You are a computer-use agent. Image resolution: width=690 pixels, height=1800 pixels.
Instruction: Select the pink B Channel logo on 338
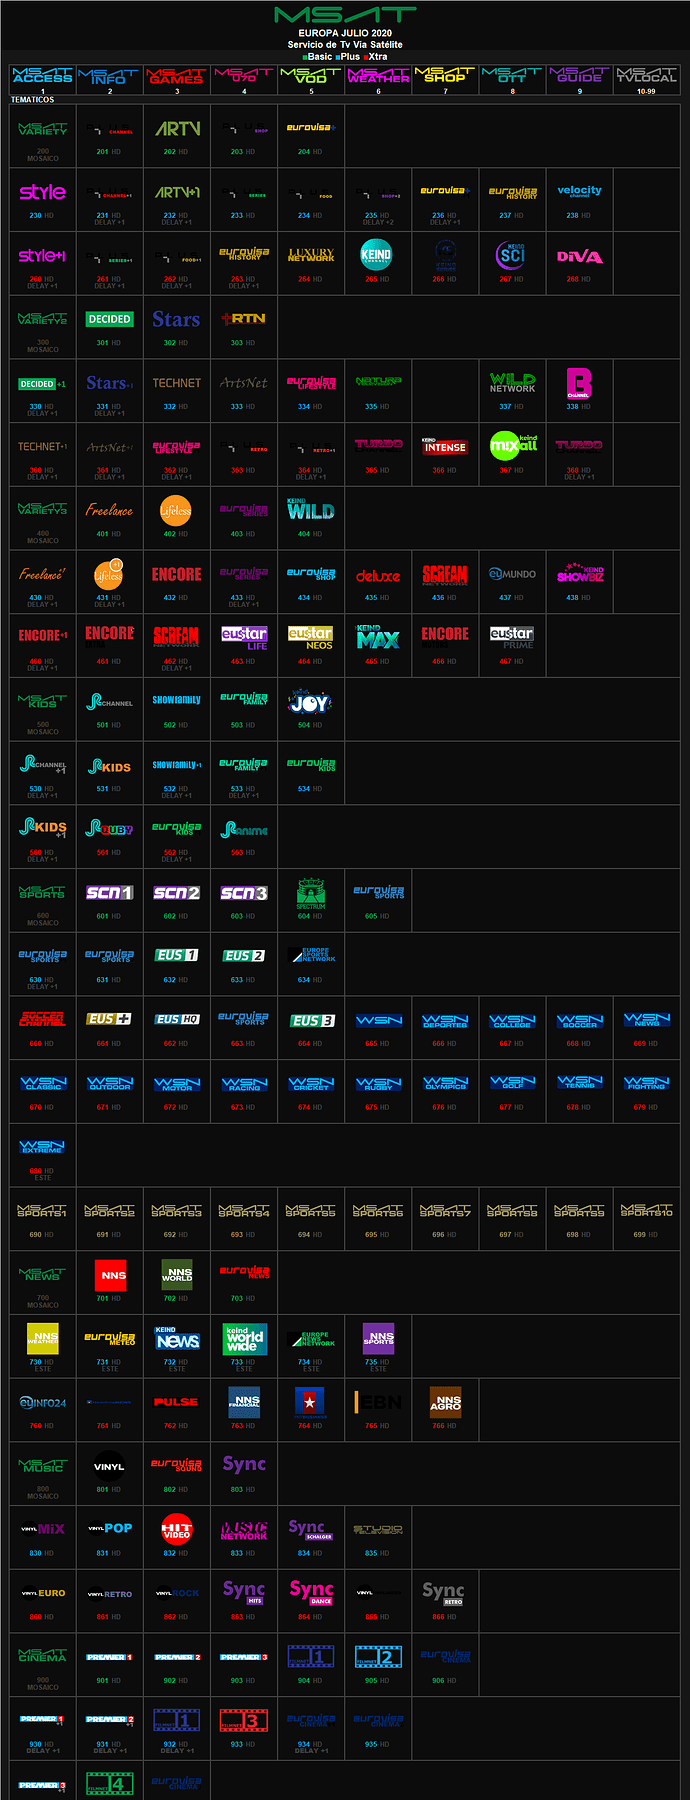pos(579,383)
